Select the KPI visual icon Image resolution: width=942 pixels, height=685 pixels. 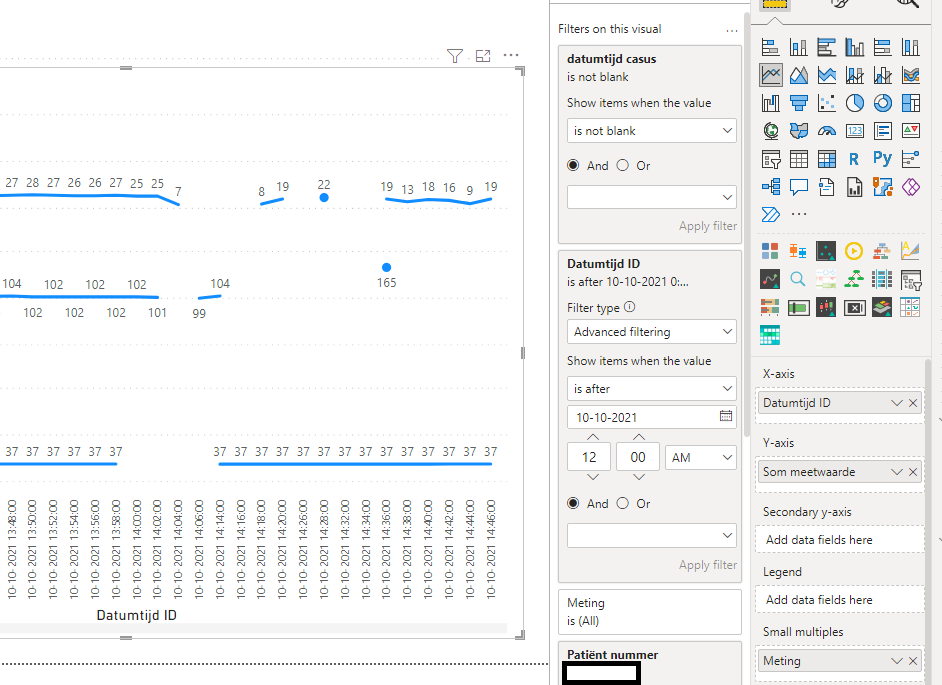click(910, 131)
